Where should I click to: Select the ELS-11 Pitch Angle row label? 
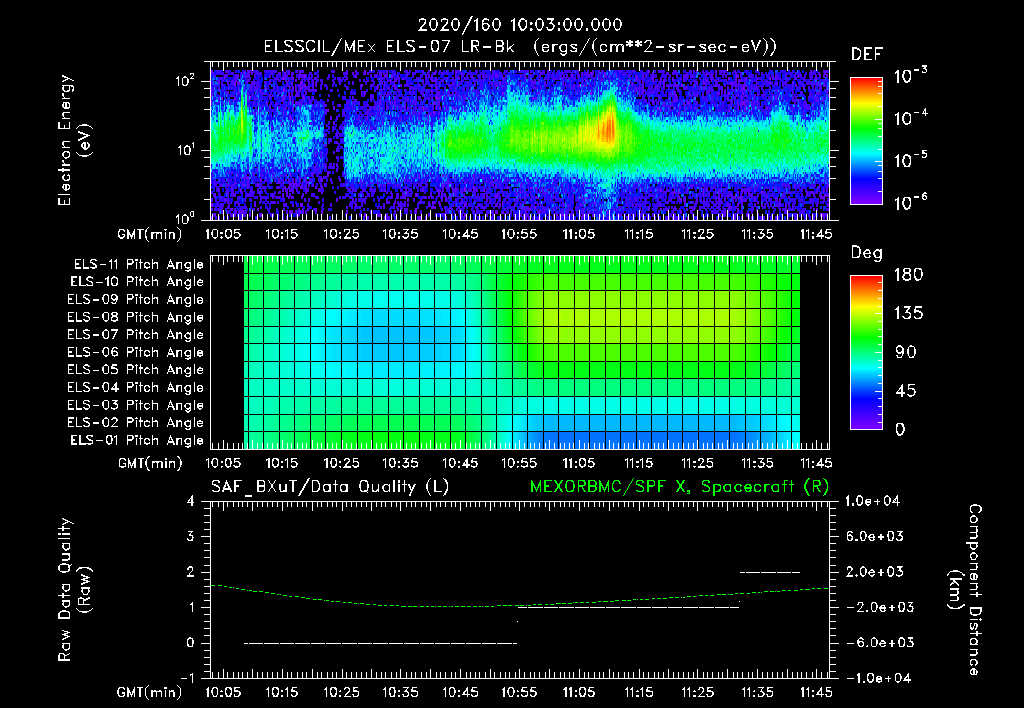click(x=138, y=265)
